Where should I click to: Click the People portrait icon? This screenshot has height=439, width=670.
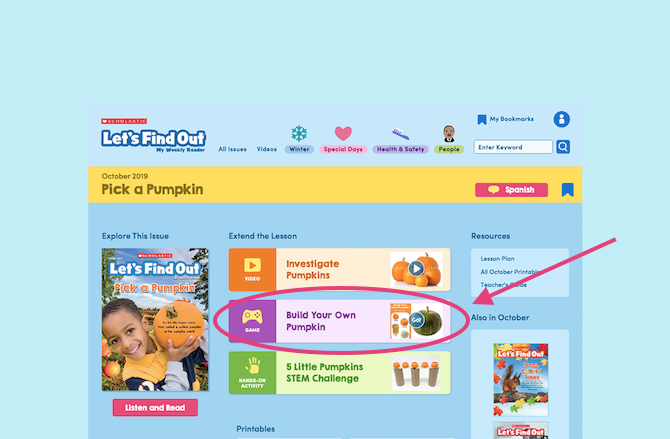coord(449,133)
